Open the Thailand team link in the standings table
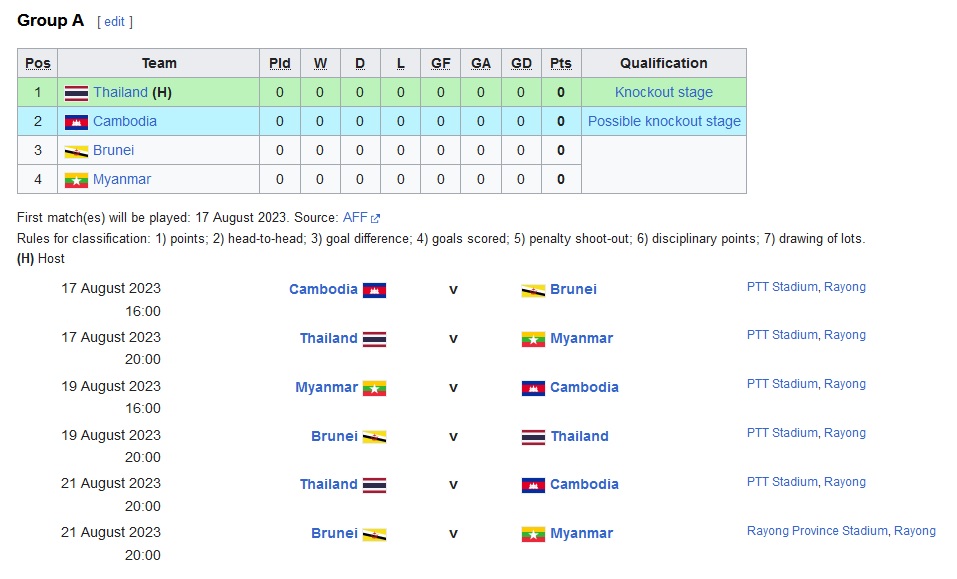Image resolution: width=957 pixels, height=579 pixels. (120, 93)
